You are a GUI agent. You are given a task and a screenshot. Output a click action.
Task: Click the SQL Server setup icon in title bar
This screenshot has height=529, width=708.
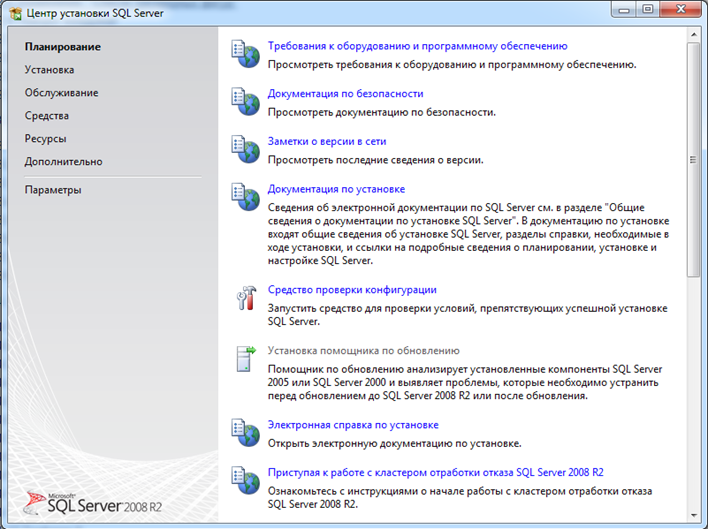click(15, 14)
